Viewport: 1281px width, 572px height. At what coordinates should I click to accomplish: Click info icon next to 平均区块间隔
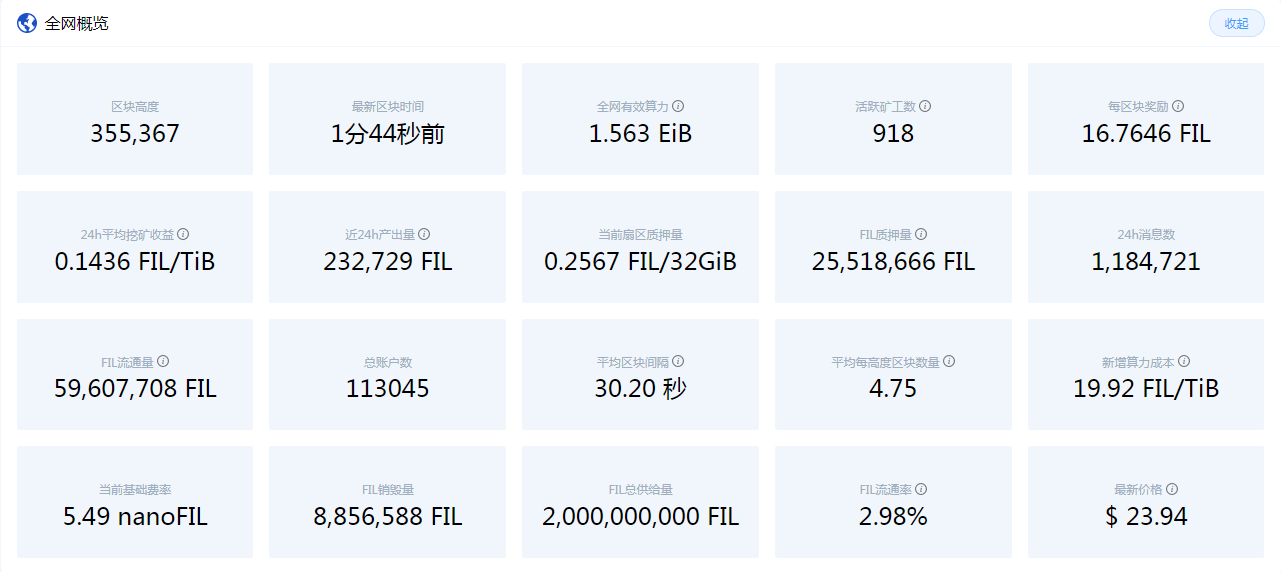point(678,362)
